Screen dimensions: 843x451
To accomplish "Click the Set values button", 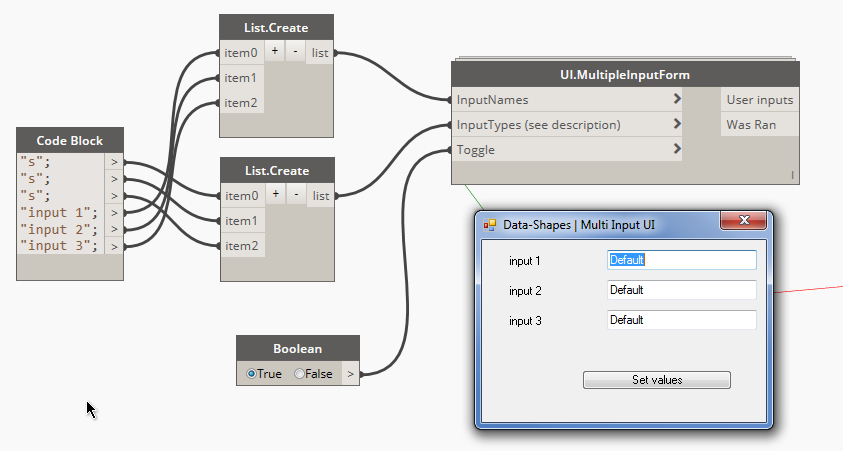I will coord(656,380).
